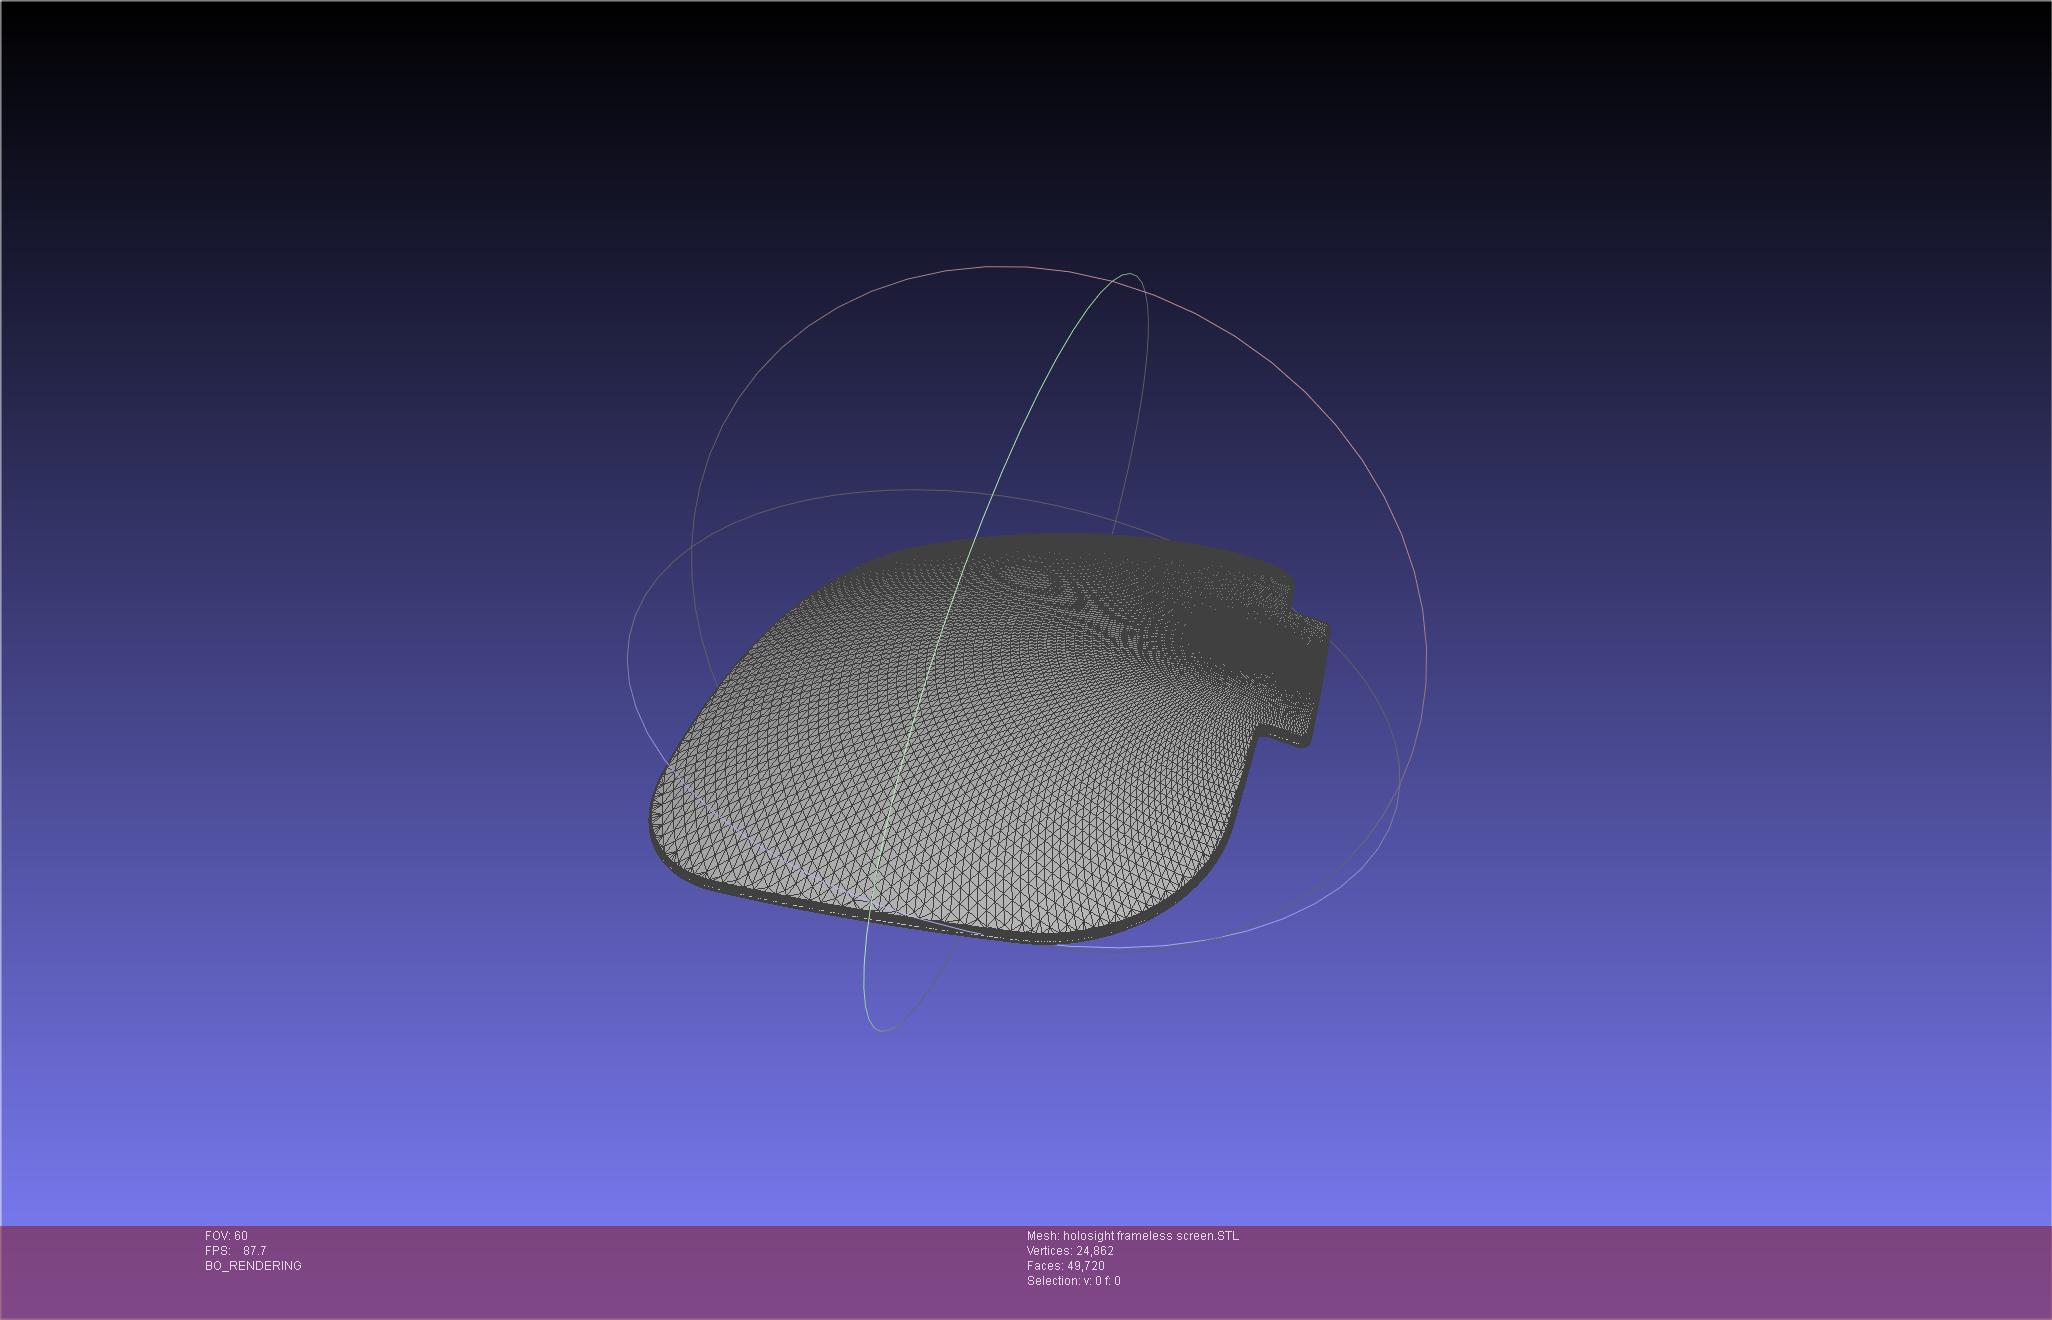Viewport: 2052px width, 1320px height.
Task: Click the FPS 87.7 counter
Action: pyautogui.click(x=236, y=1251)
